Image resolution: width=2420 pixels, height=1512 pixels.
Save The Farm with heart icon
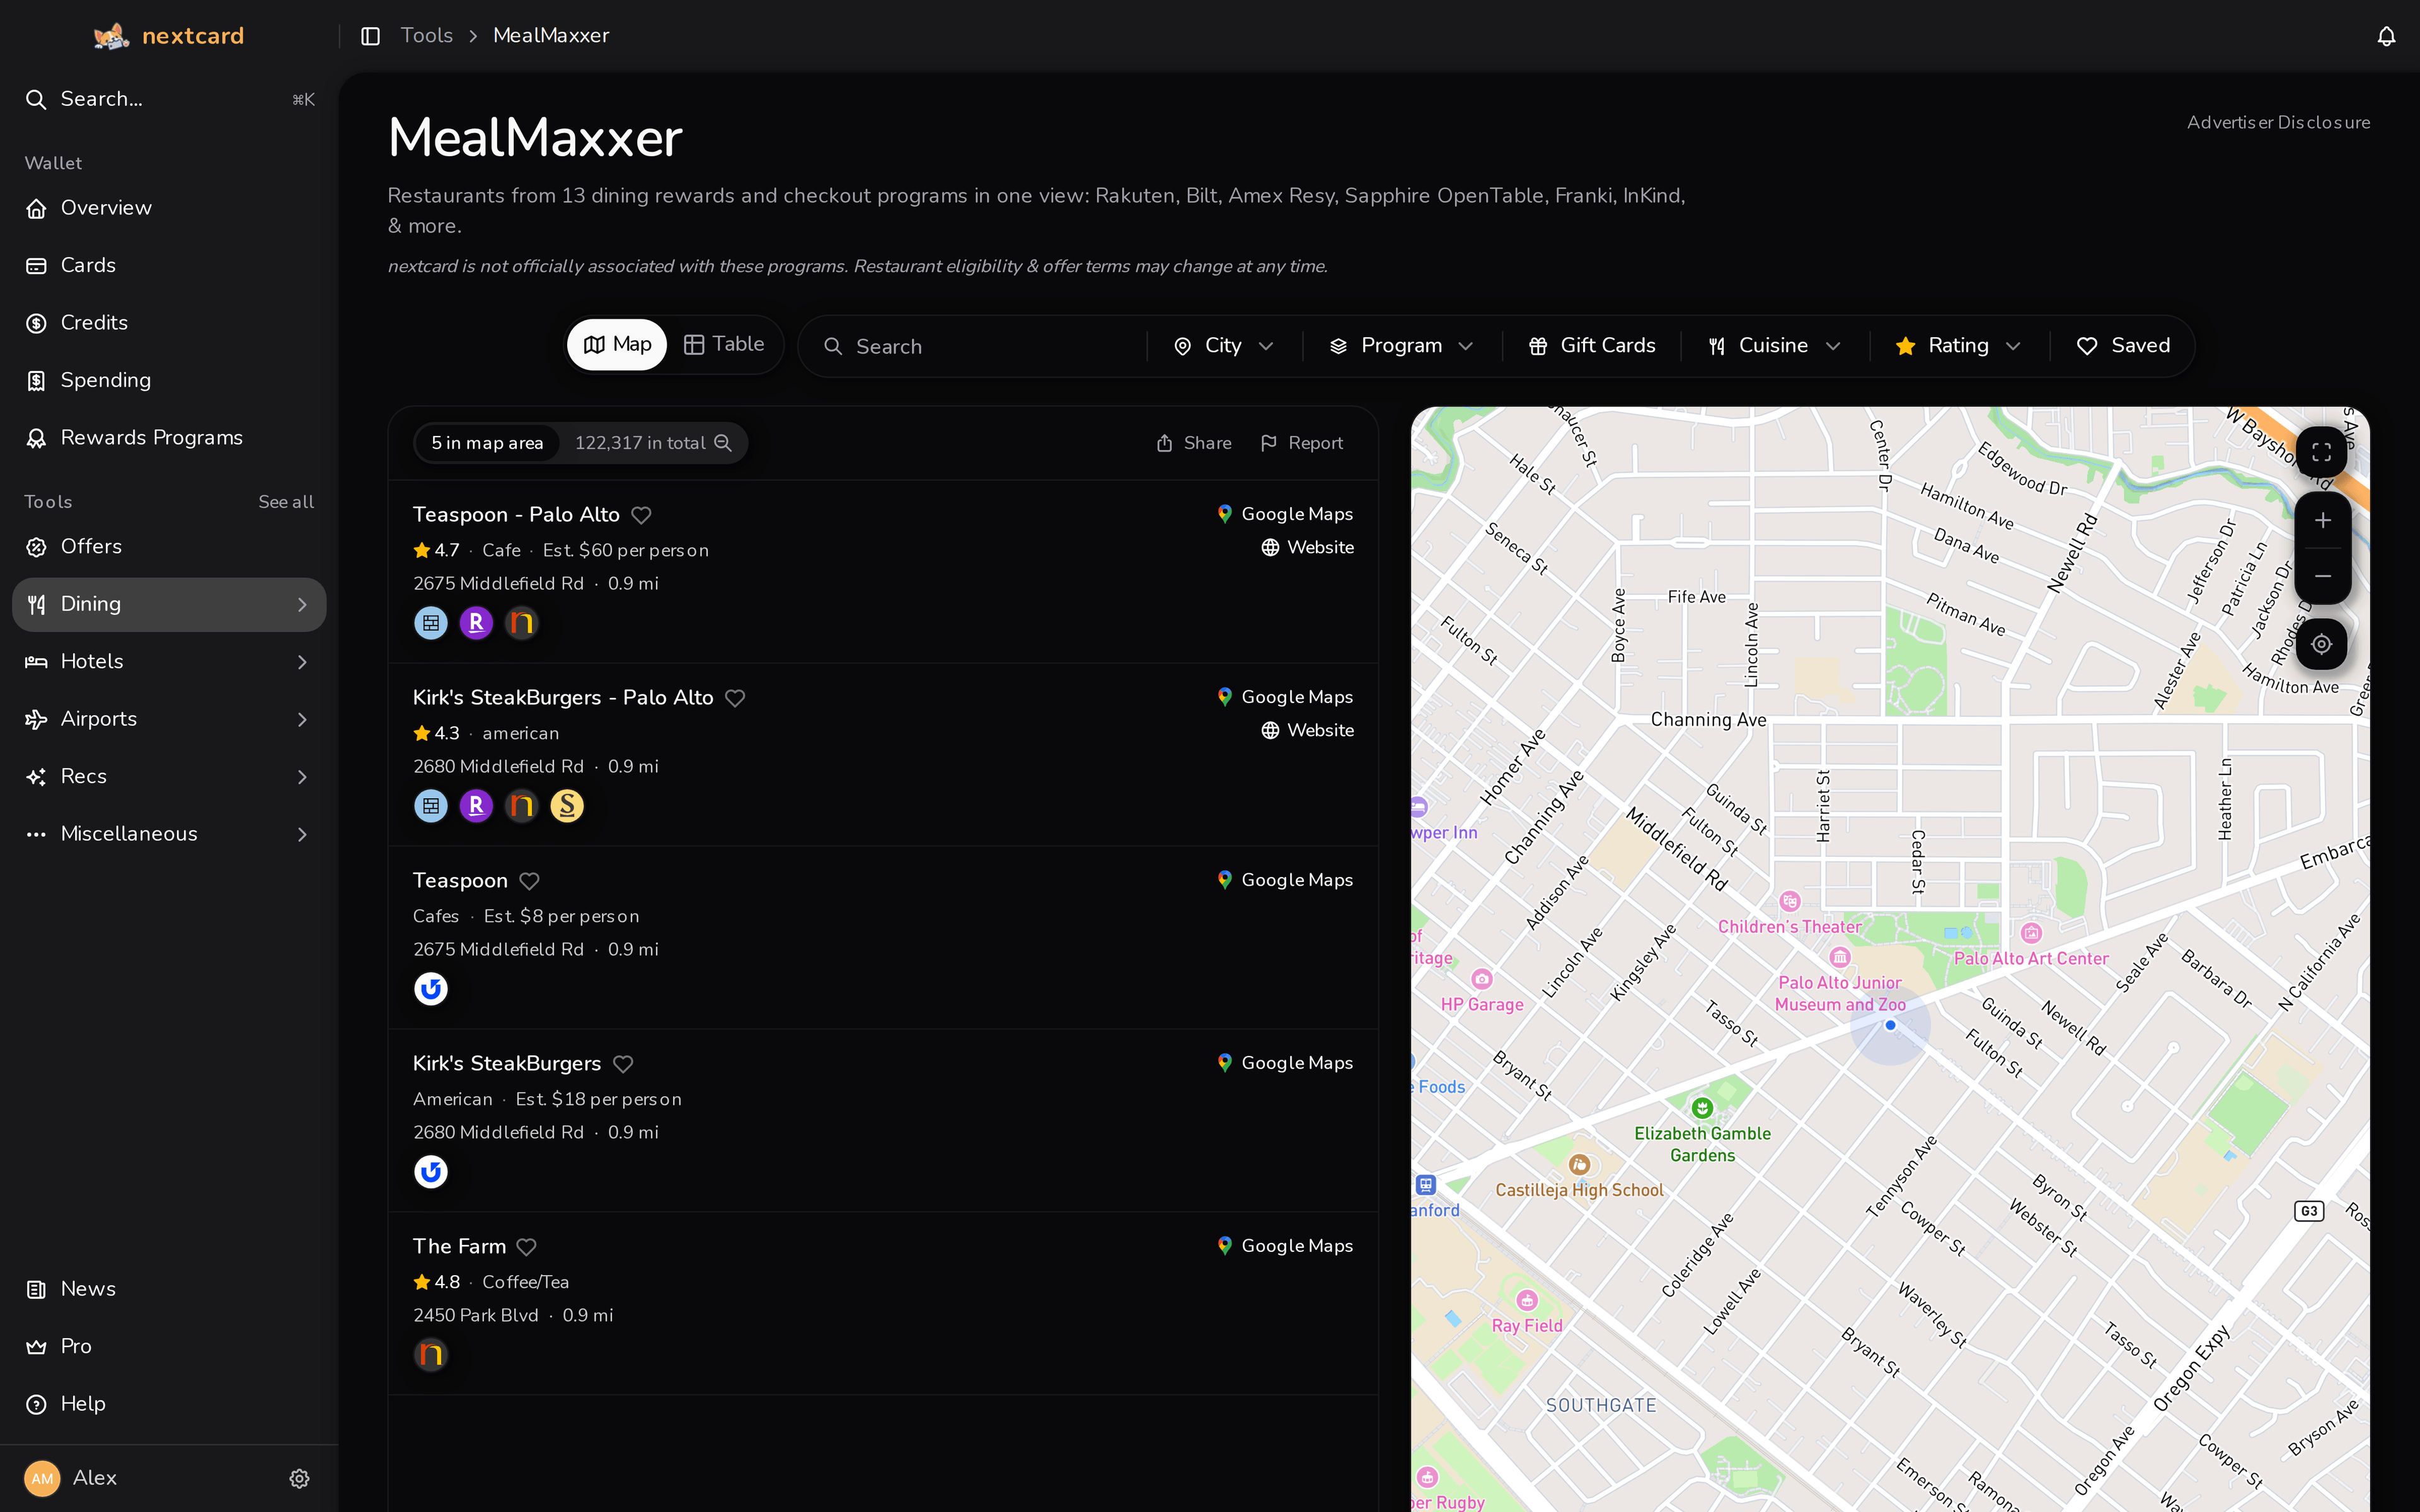(527, 1247)
